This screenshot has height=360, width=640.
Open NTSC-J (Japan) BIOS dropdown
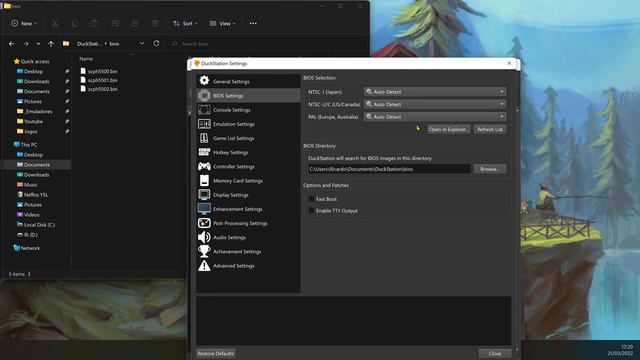pyautogui.click(x=435, y=92)
